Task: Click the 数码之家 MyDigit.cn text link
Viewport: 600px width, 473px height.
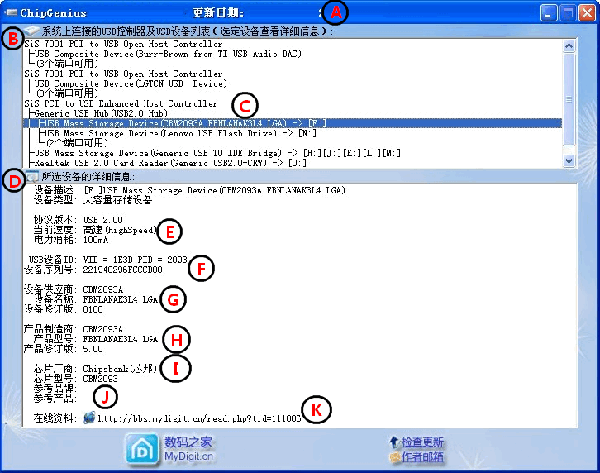Action: coord(188,450)
